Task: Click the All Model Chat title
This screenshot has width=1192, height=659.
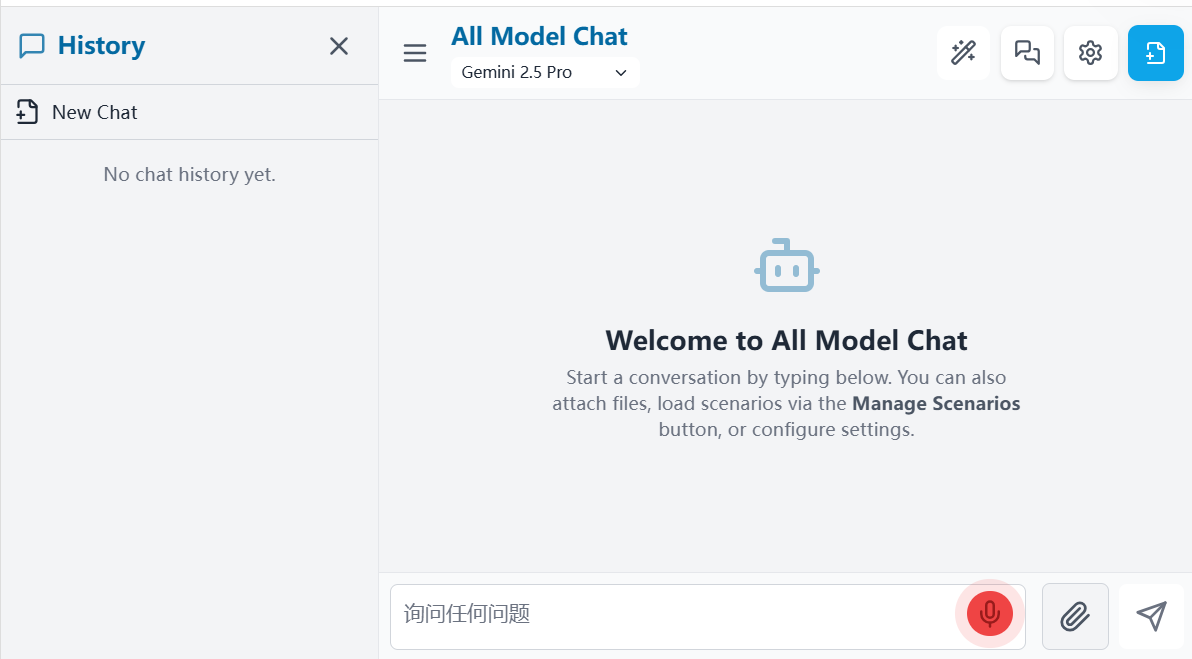Action: (x=539, y=36)
